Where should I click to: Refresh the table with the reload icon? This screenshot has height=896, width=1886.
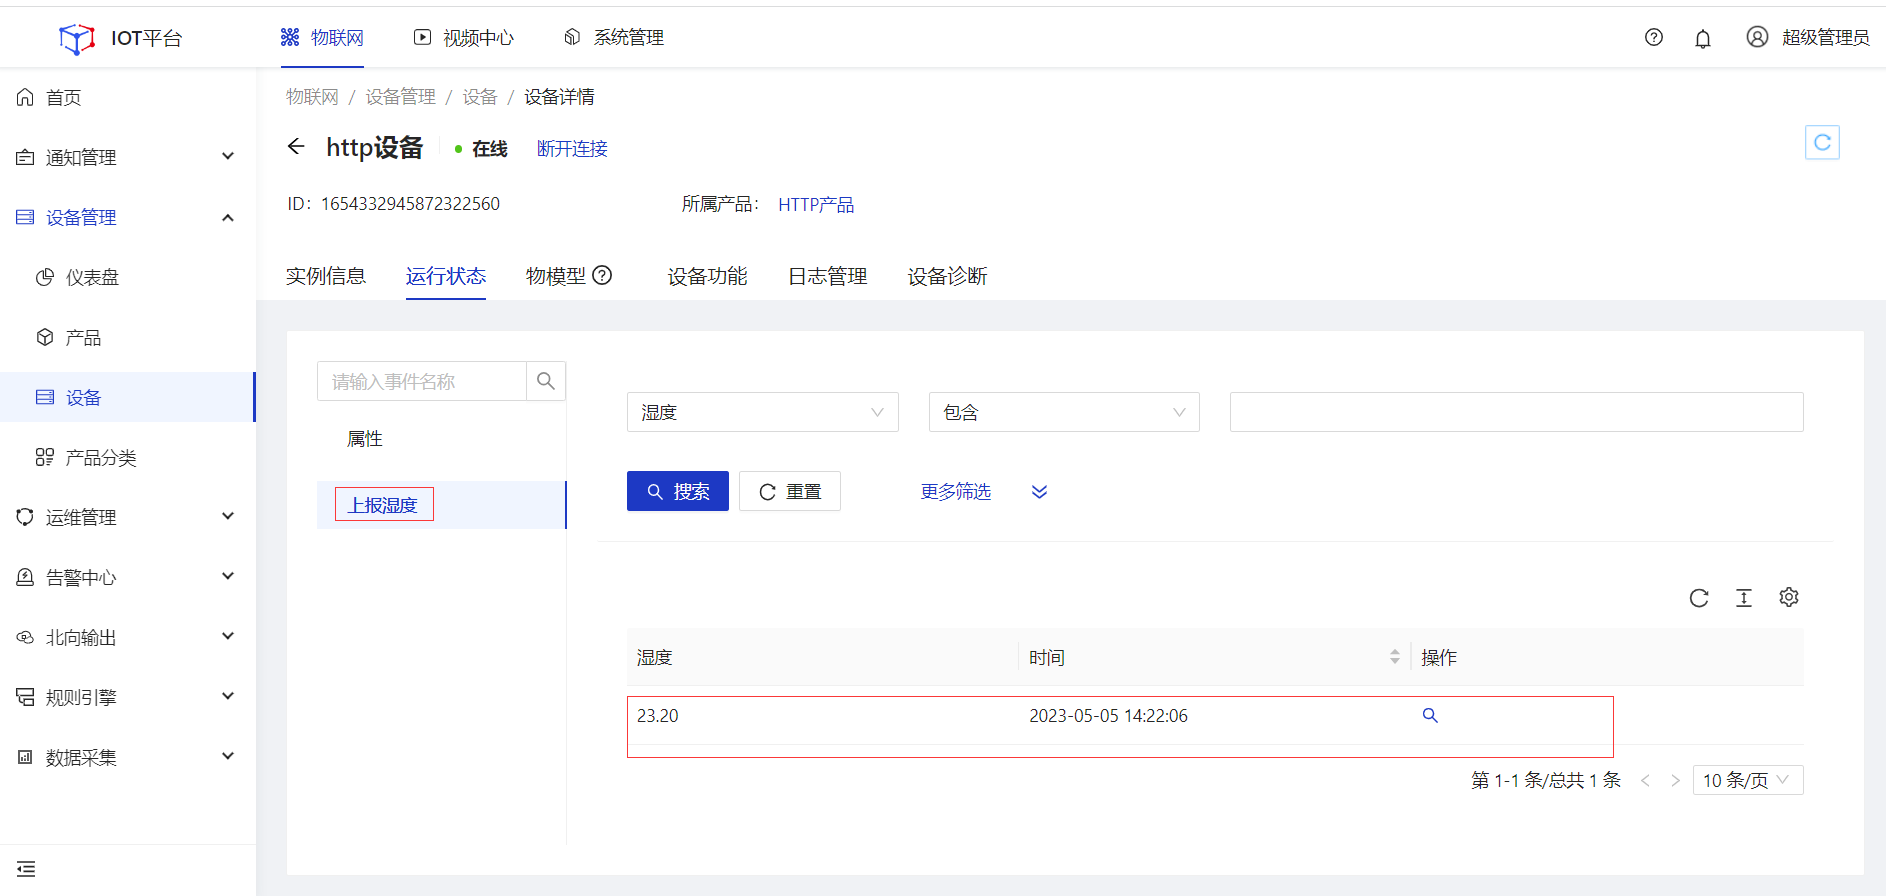click(x=1699, y=598)
